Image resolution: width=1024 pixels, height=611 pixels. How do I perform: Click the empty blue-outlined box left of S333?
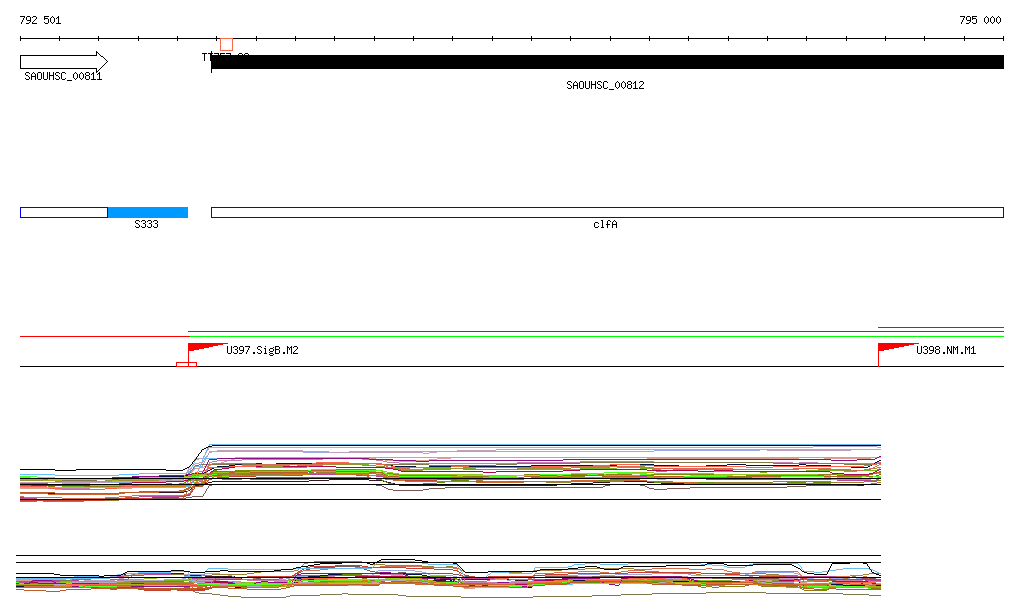pos(64,212)
